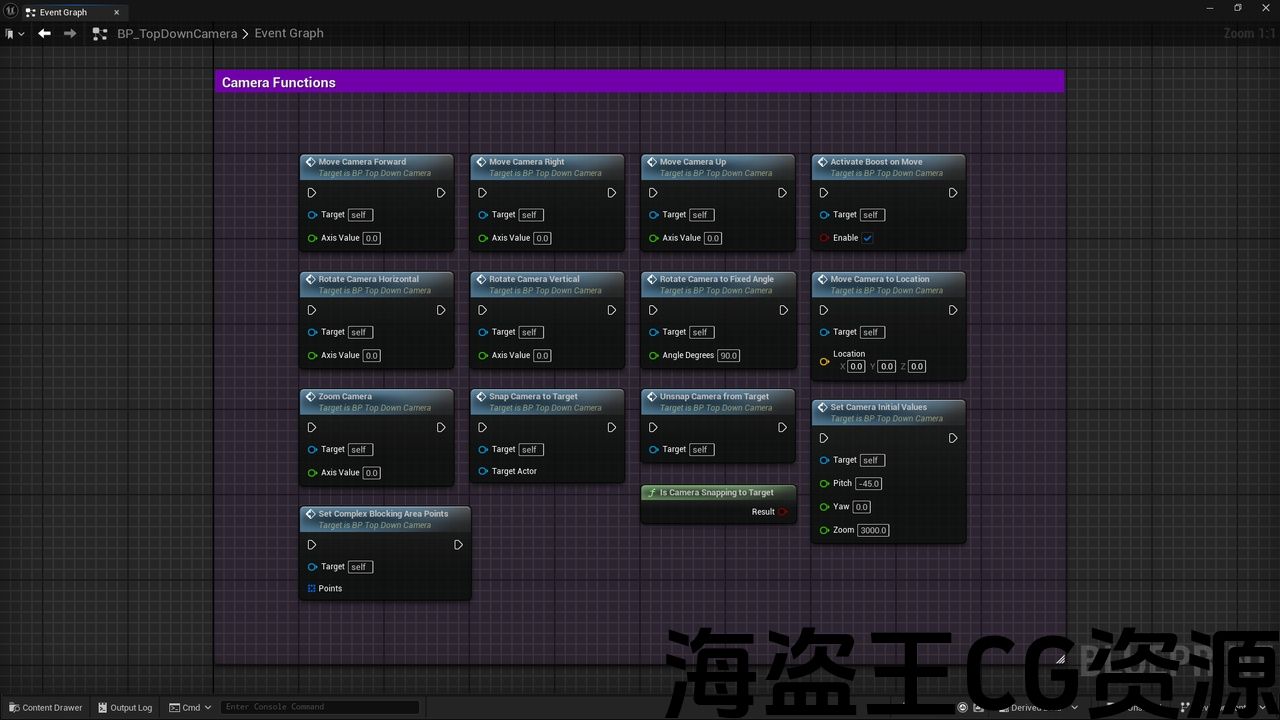
Task: Click yellow Location vector pin
Action: 824,361
